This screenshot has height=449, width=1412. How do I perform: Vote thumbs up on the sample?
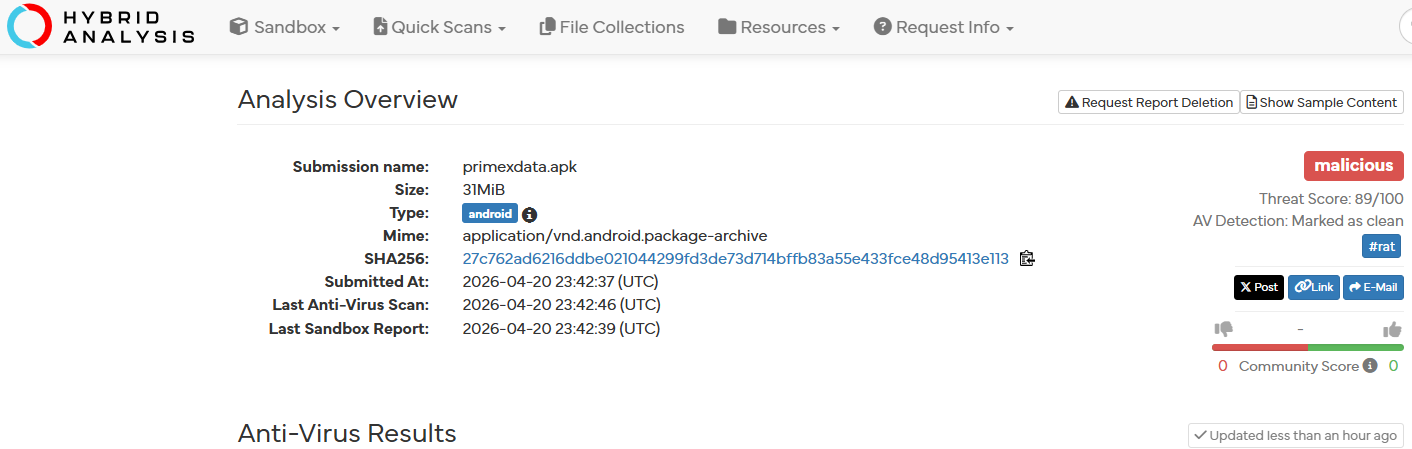(x=1392, y=329)
